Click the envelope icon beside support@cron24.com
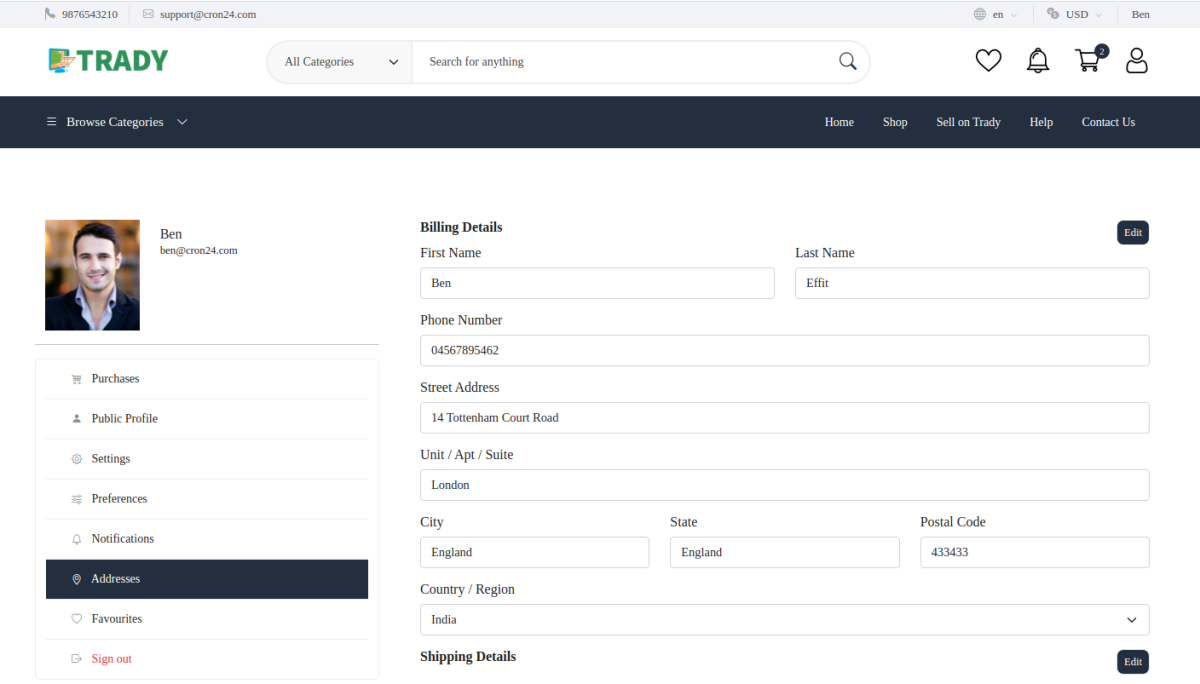Screen dimensions: 1200x684 [148, 14]
